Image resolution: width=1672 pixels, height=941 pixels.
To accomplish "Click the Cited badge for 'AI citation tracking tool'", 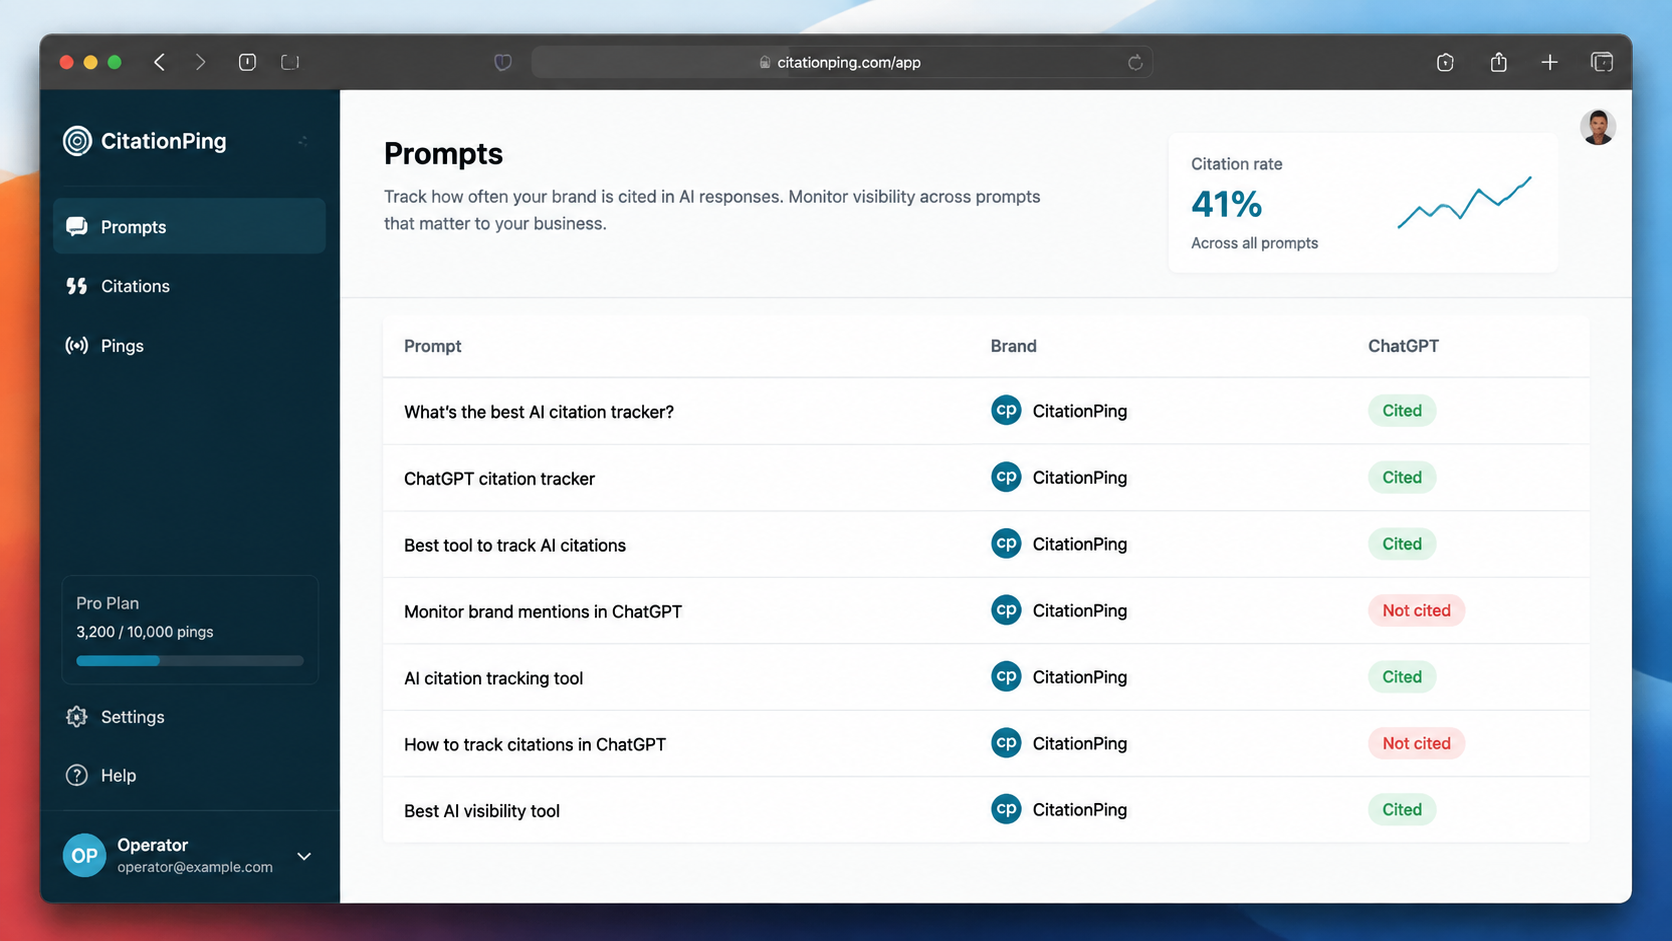I will coord(1402,676).
